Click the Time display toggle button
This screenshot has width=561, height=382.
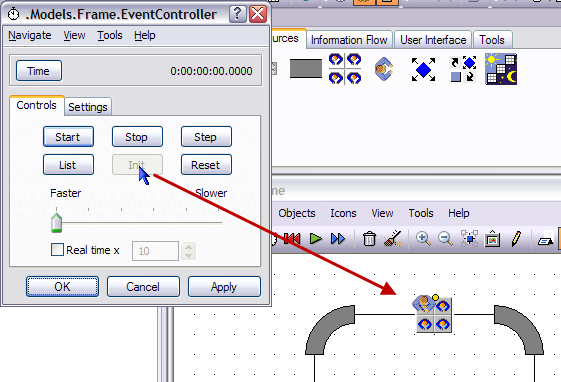(39, 71)
